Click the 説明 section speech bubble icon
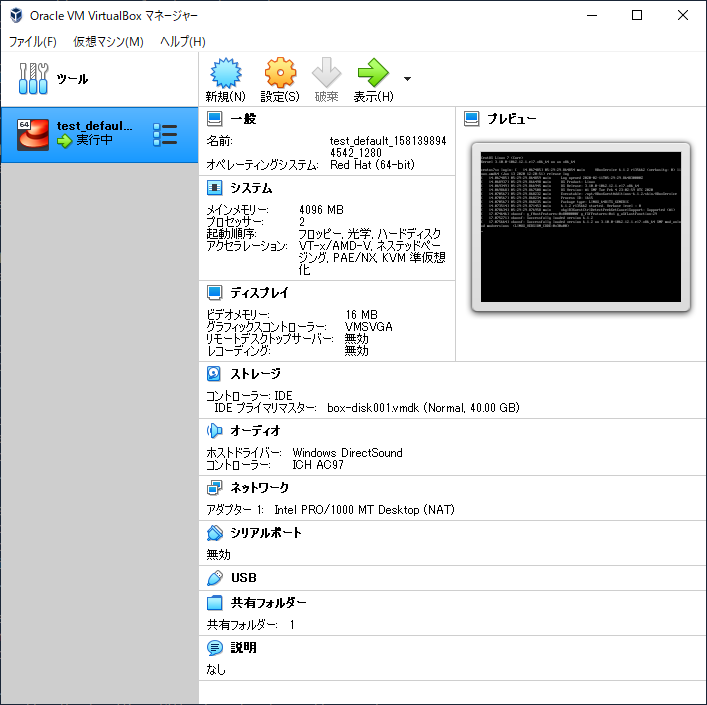This screenshot has height=705, width=707. pos(215,648)
